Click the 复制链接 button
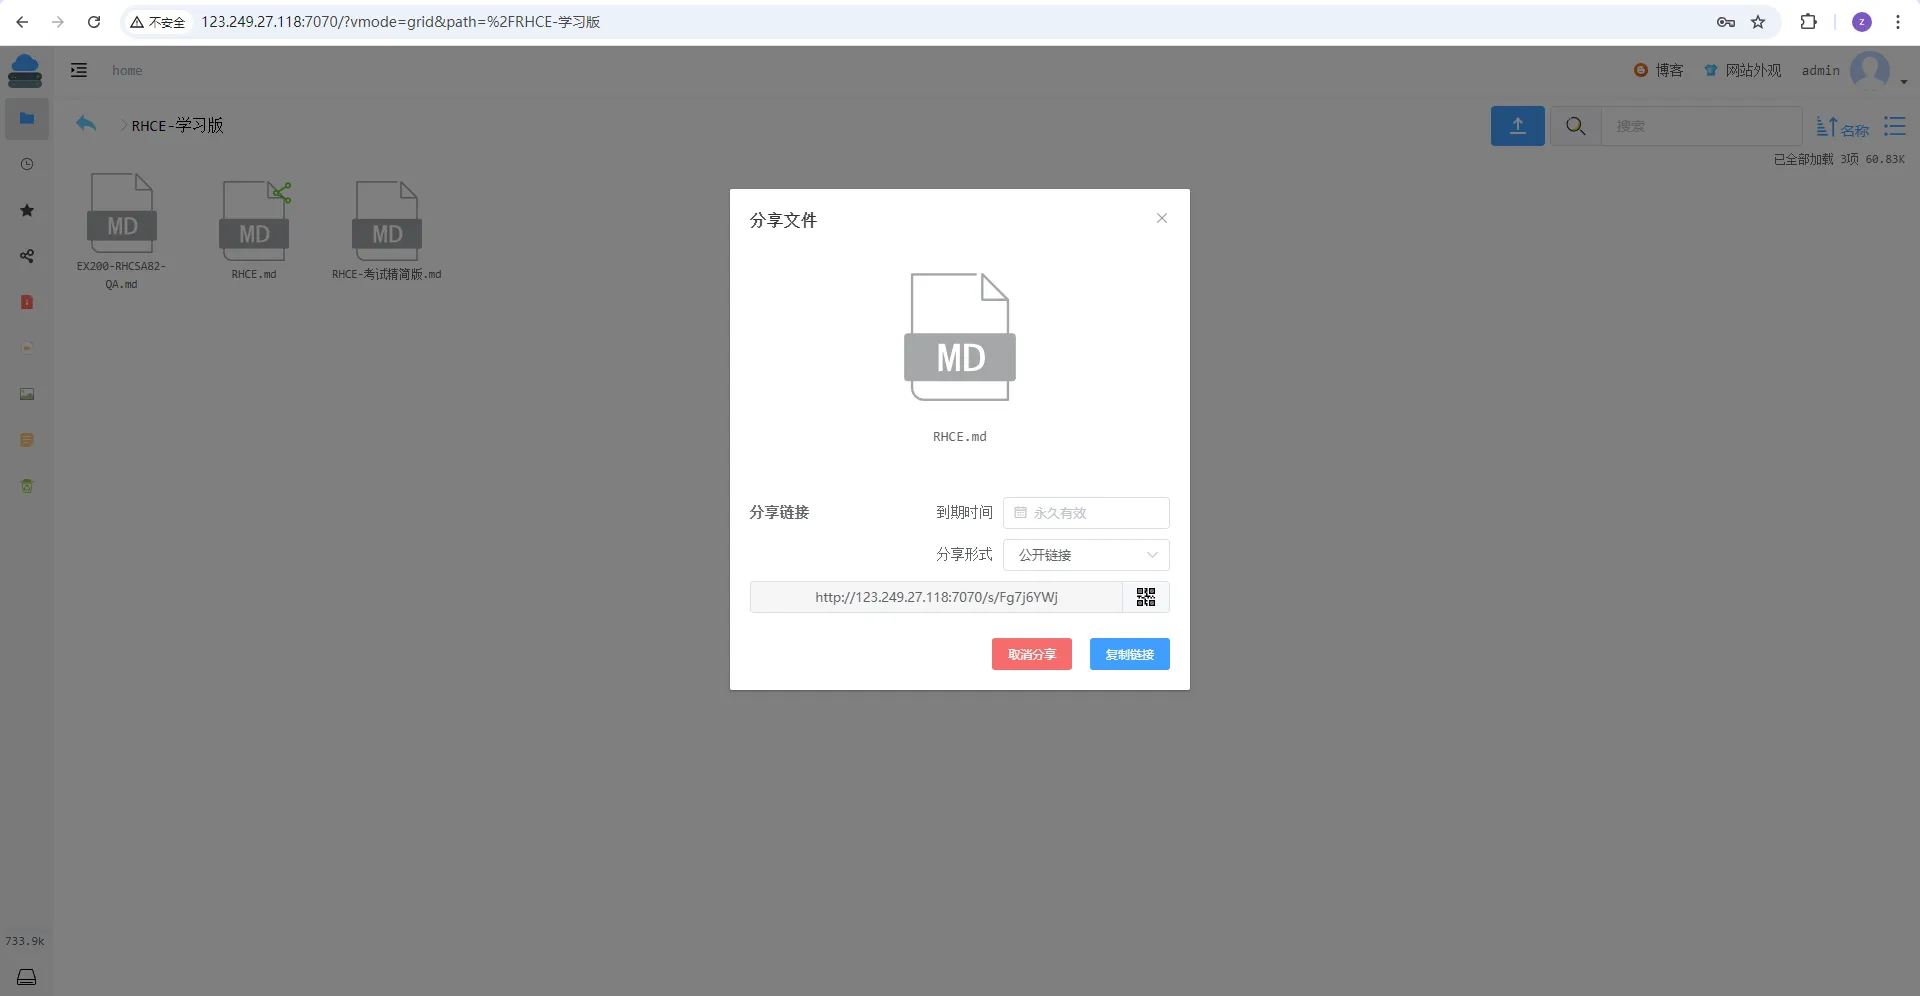The image size is (1920, 996). [1130, 654]
